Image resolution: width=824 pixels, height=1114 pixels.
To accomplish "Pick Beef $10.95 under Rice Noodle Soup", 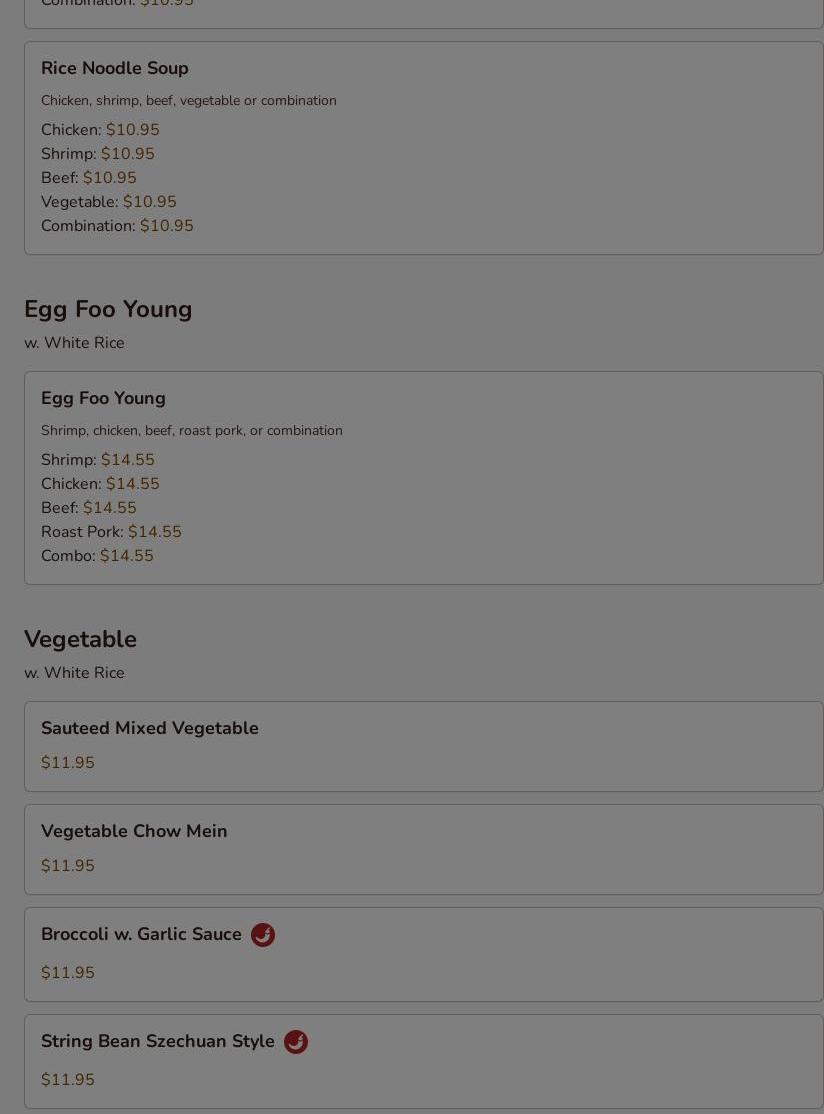I will pyautogui.click(x=89, y=178).
